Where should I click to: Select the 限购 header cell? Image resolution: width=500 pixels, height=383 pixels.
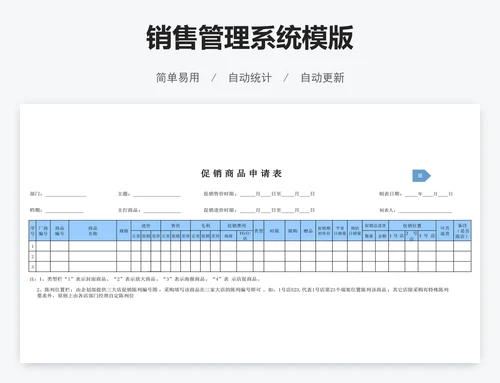pyautogui.click(x=293, y=231)
